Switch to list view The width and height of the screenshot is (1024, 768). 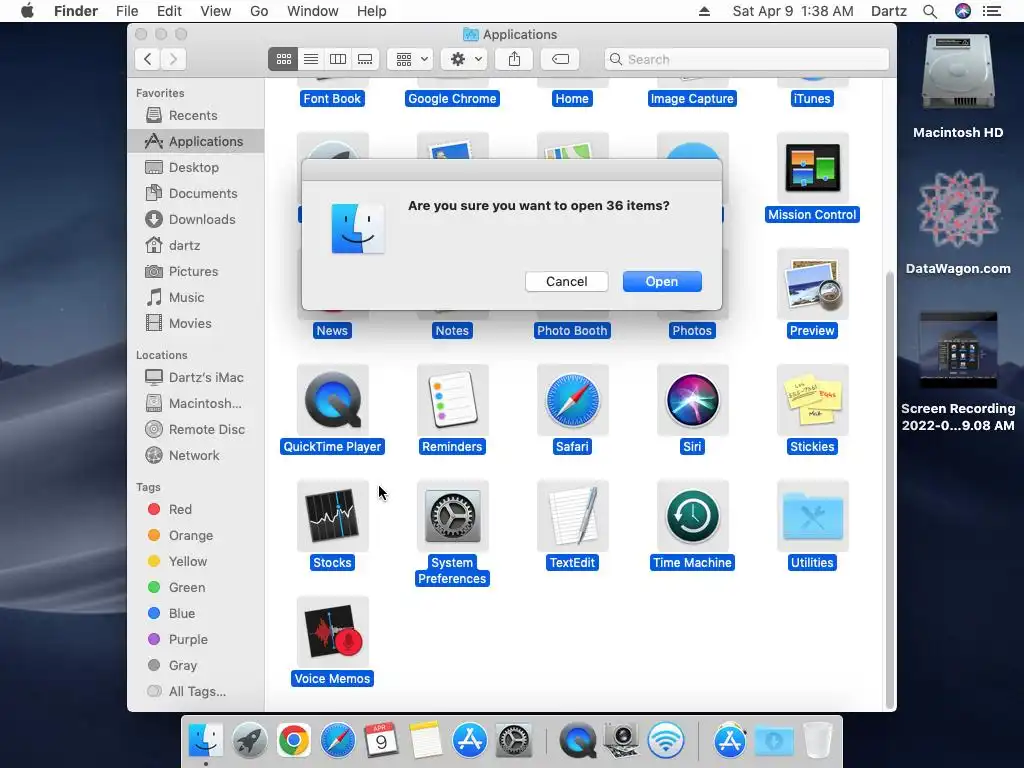(311, 59)
